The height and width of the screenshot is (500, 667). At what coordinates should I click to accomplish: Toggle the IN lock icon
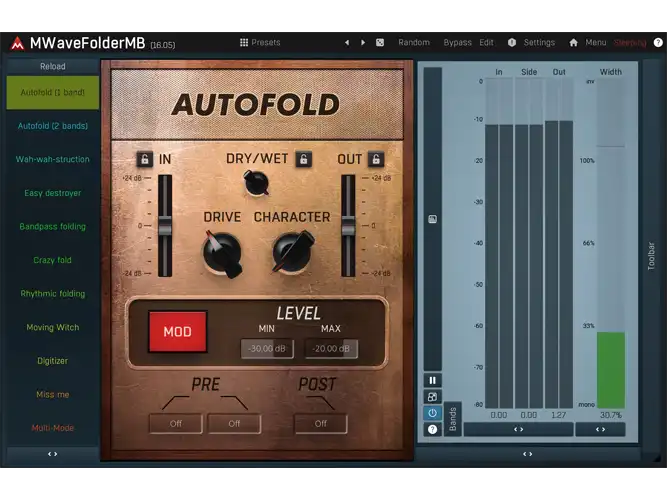coord(145,159)
